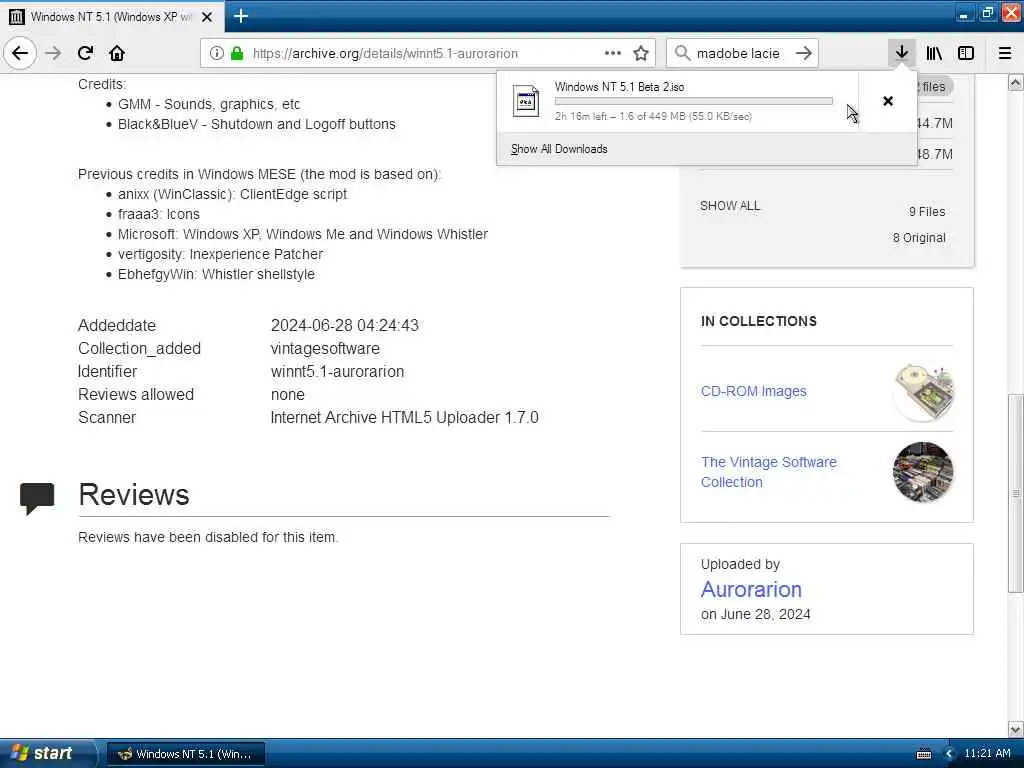Close the Windows NT 5.1 tab
This screenshot has height=768, width=1024.
click(206, 17)
